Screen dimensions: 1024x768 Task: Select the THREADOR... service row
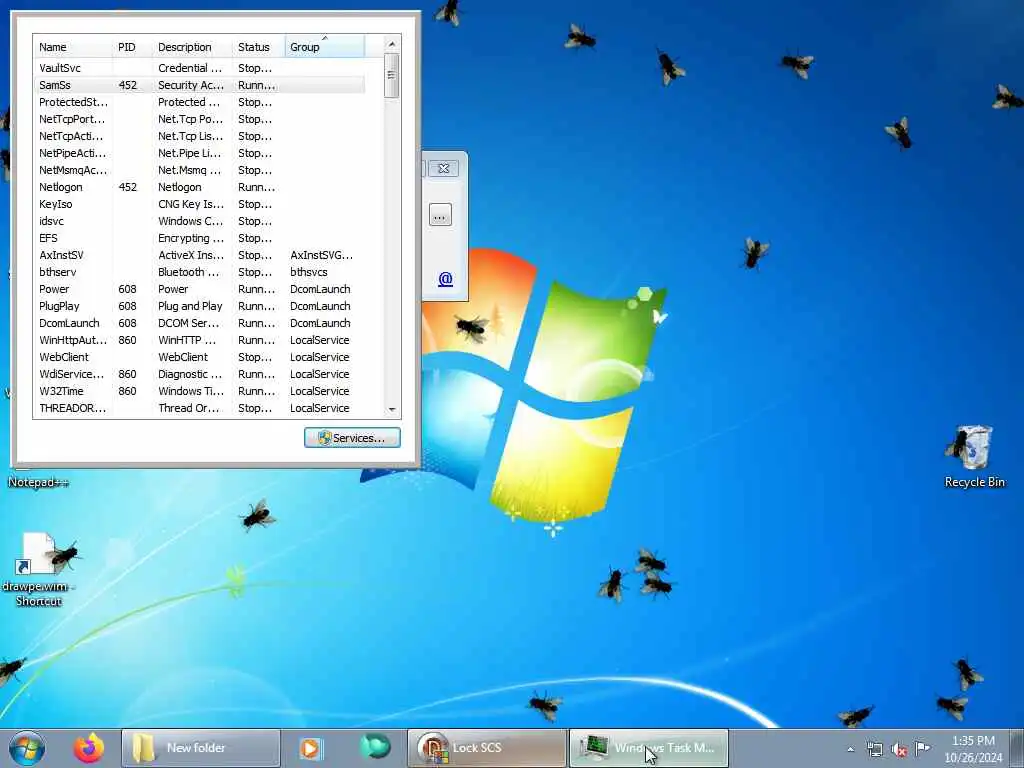coord(199,408)
